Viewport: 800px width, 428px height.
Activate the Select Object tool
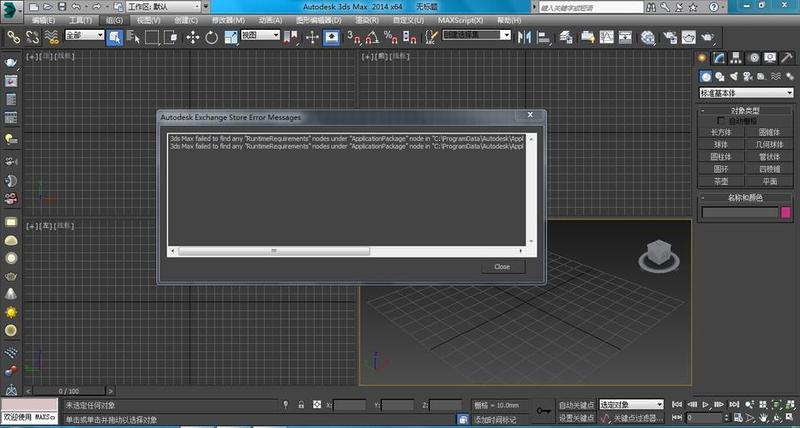click(115, 37)
